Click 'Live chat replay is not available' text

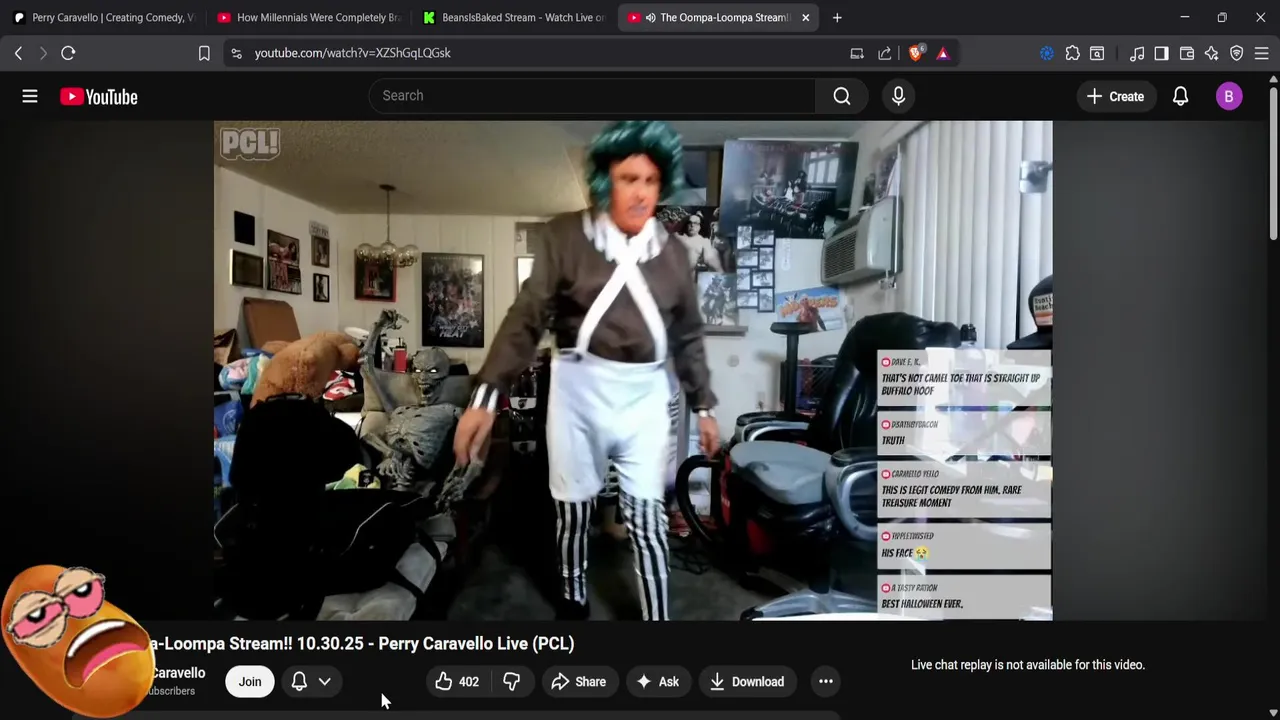1028,665
